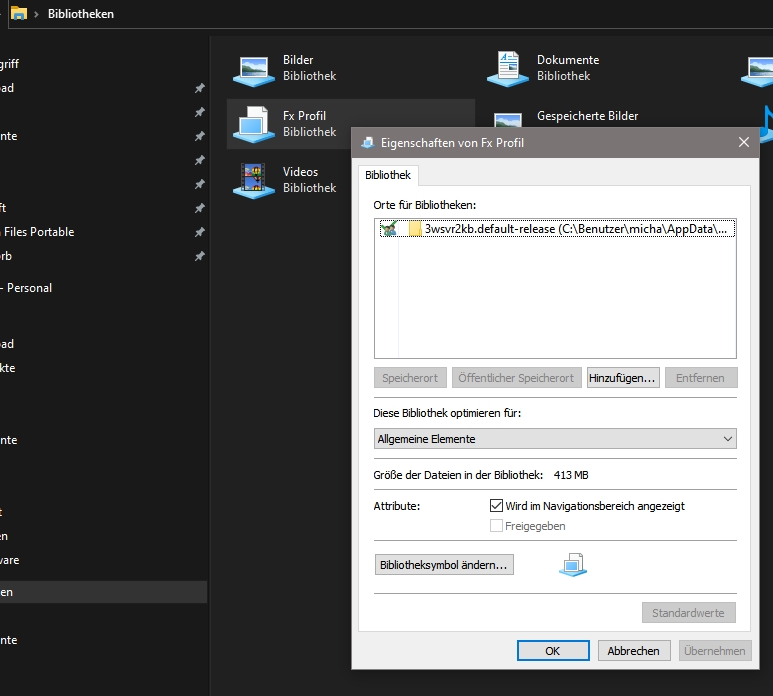
Task: Click the Gespeicherte Bilder library icon
Action: 508,122
